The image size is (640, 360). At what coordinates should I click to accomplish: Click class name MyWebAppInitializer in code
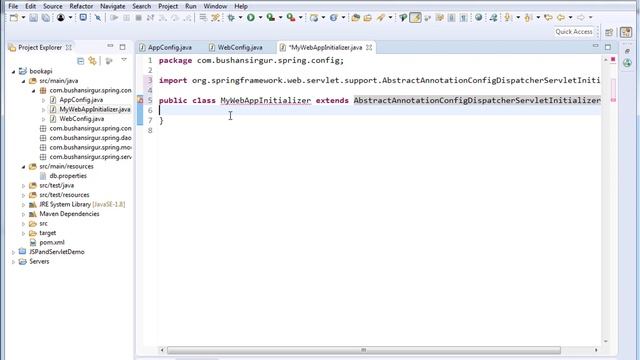coord(266,100)
